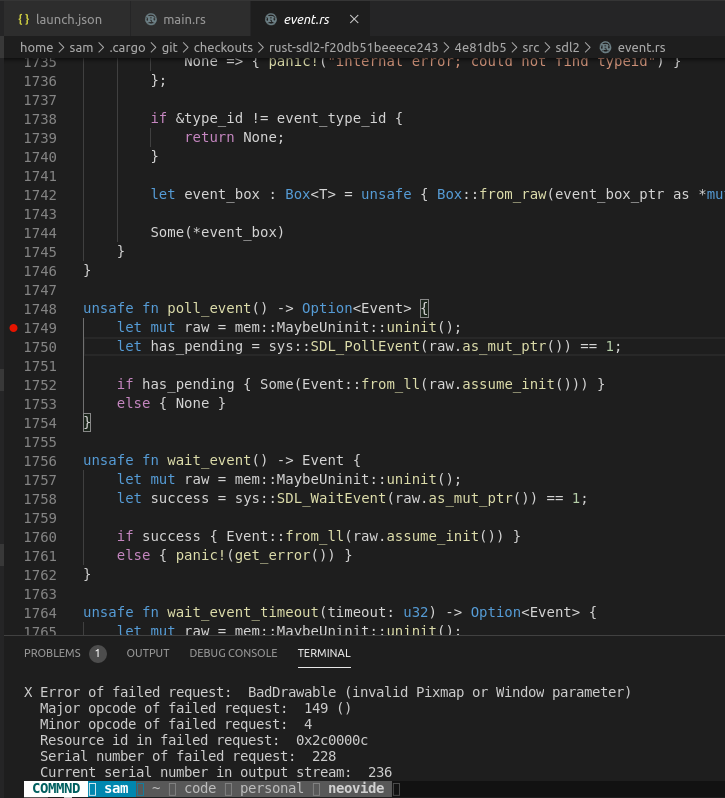Click the Rust icon on main.rs tab

(151, 19)
